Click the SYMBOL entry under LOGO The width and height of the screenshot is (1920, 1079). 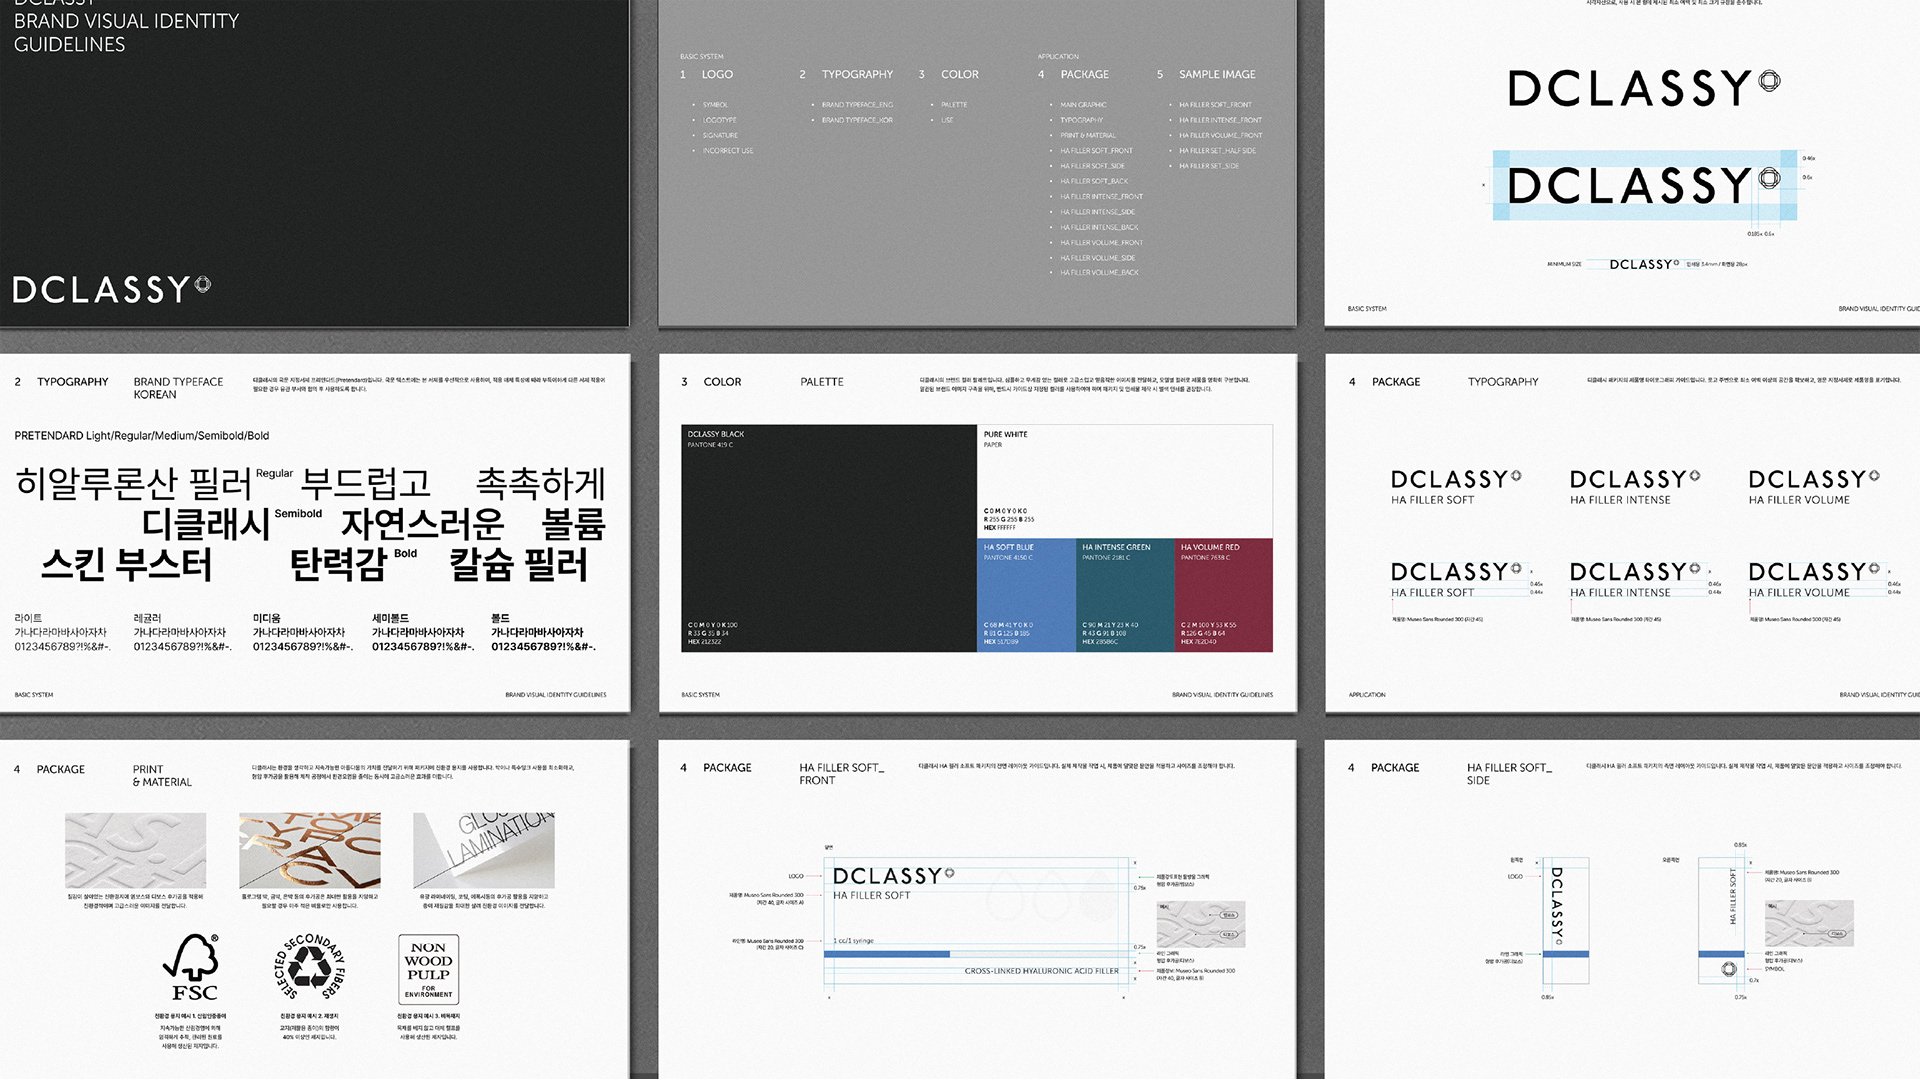coord(715,105)
